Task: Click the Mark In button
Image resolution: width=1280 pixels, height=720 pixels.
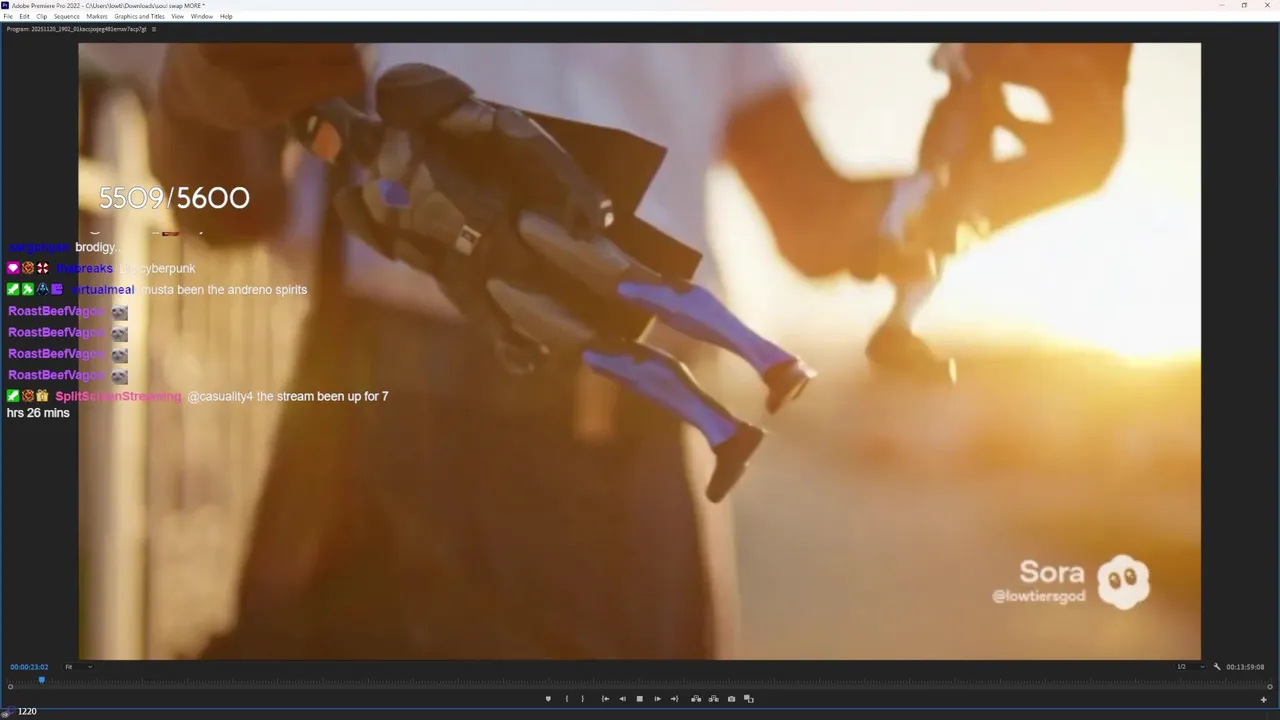Action: pos(567,699)
